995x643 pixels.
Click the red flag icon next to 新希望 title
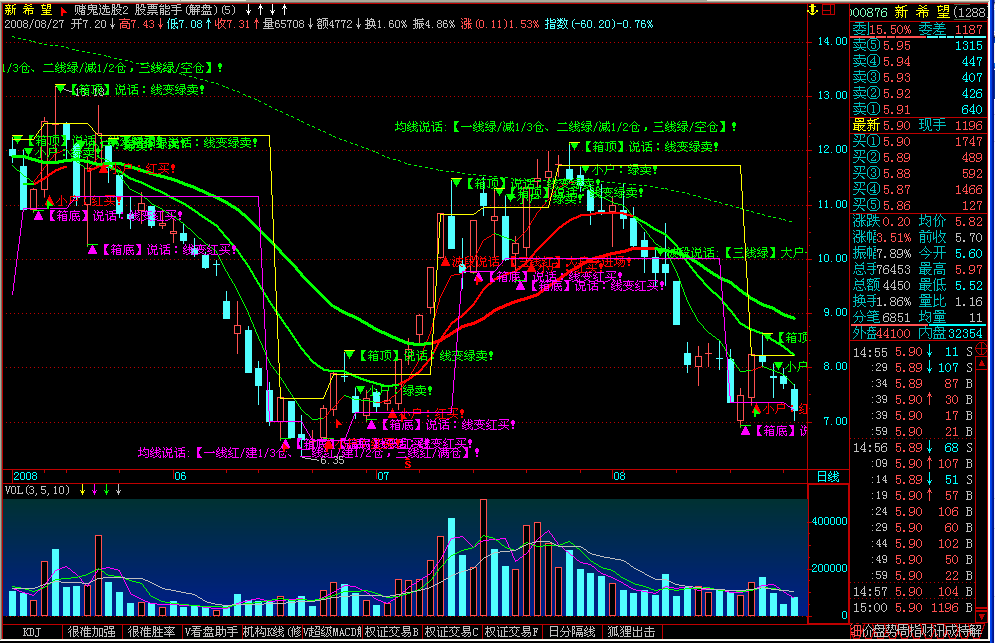pyautogui.click(x=63, y=11)
